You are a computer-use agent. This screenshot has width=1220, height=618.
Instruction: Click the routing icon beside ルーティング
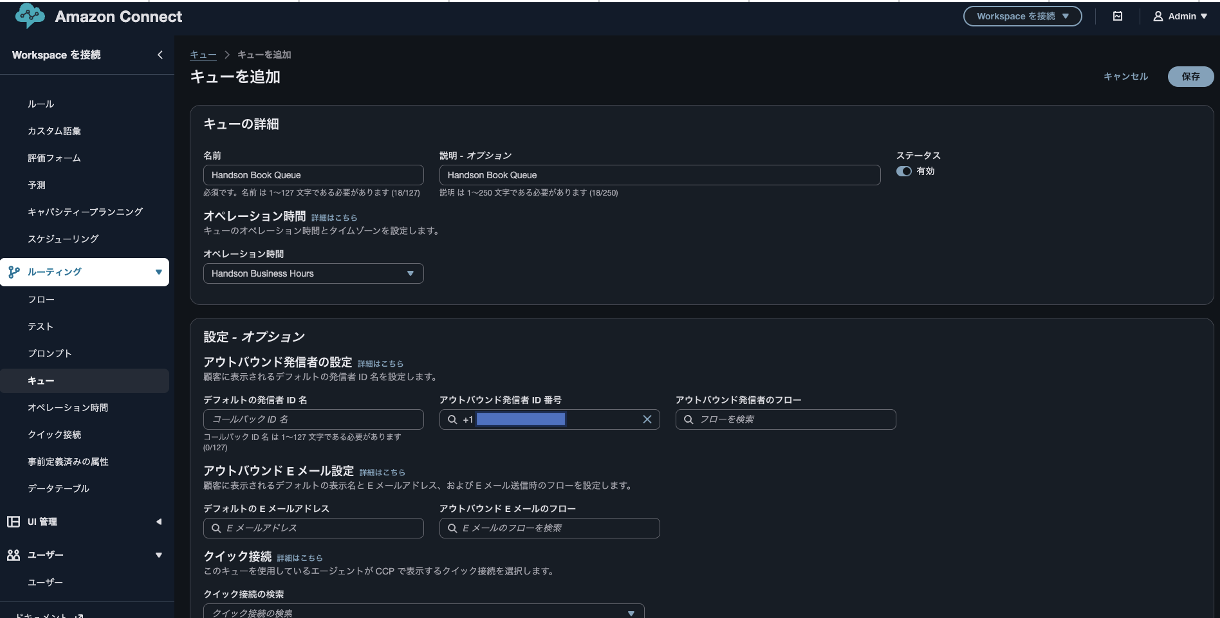tap(13, 272)
